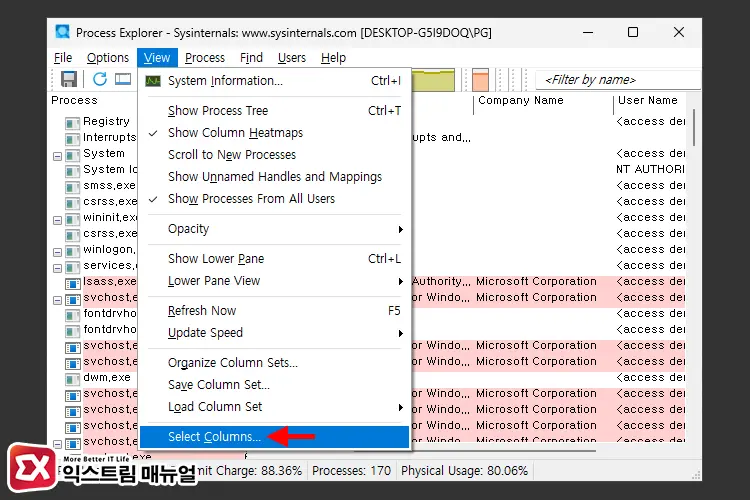Minimize the Process Explorer window
The height and width of the screenshot is (500, 750).
pos(588,33)
